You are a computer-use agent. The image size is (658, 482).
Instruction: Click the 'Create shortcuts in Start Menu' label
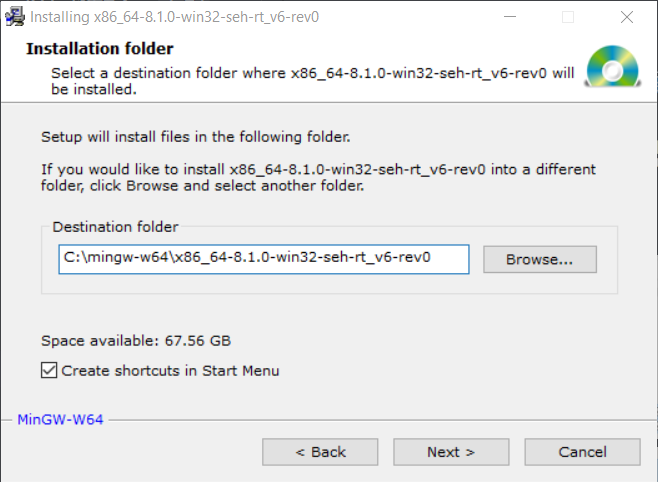(x=170, y=371)
